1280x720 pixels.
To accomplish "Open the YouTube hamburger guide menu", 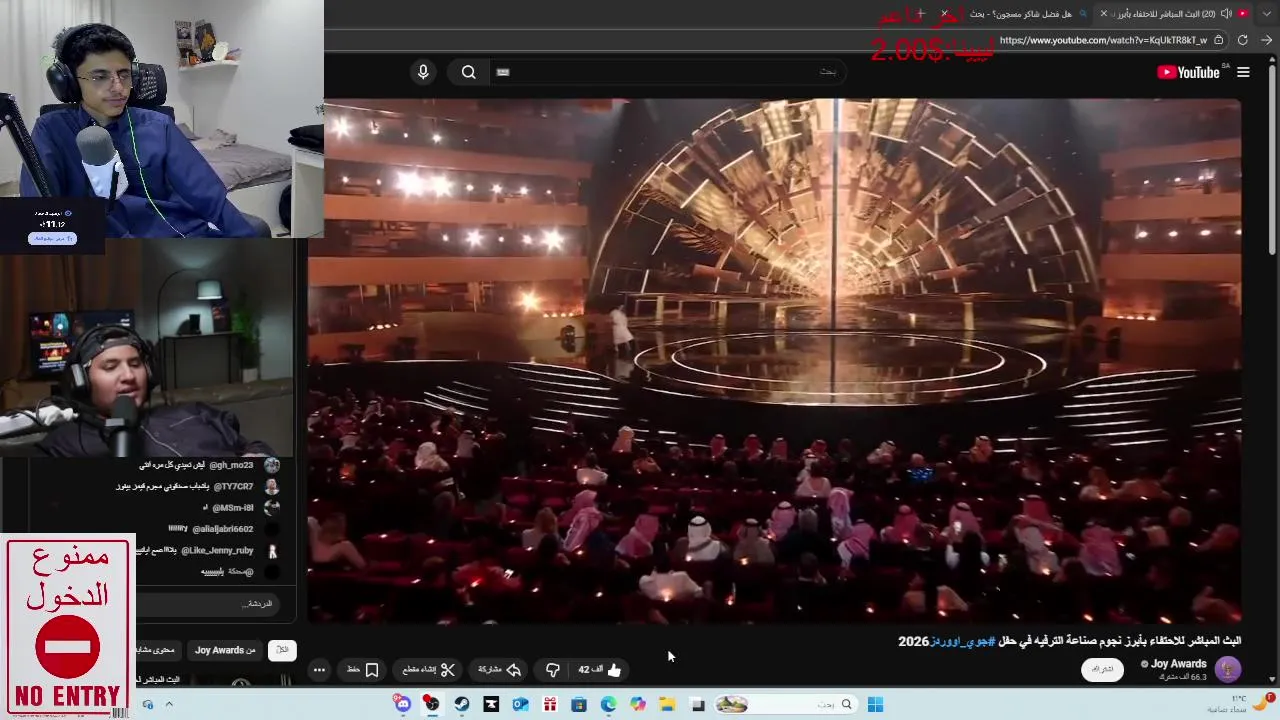I will (x=1243, y=72).
